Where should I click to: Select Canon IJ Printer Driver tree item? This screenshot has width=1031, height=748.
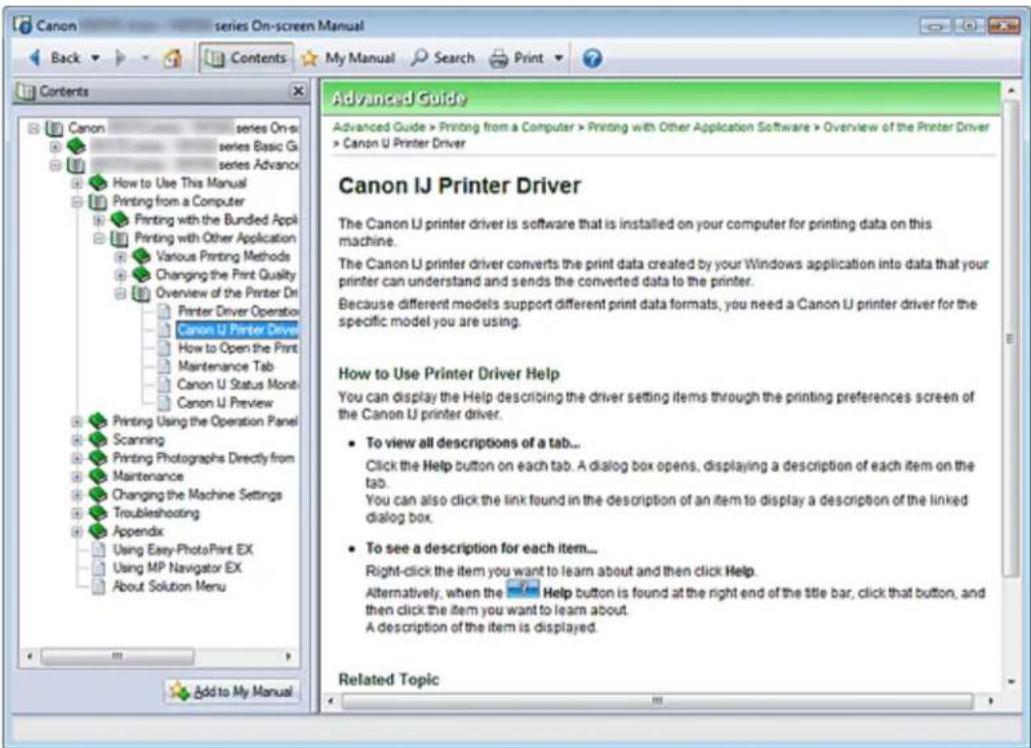pyautogui.click(x=237, y=330)
